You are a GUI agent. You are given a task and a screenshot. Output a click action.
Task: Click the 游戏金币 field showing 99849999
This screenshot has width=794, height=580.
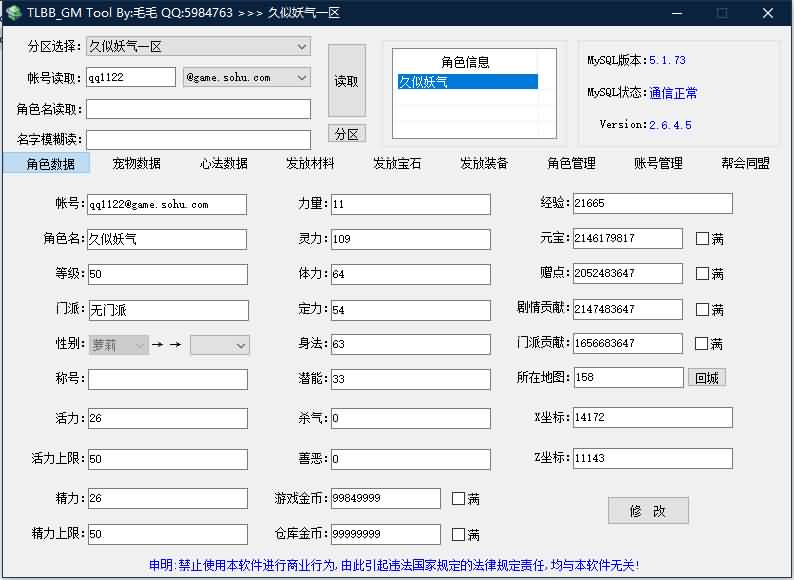[x=386, y=498]
